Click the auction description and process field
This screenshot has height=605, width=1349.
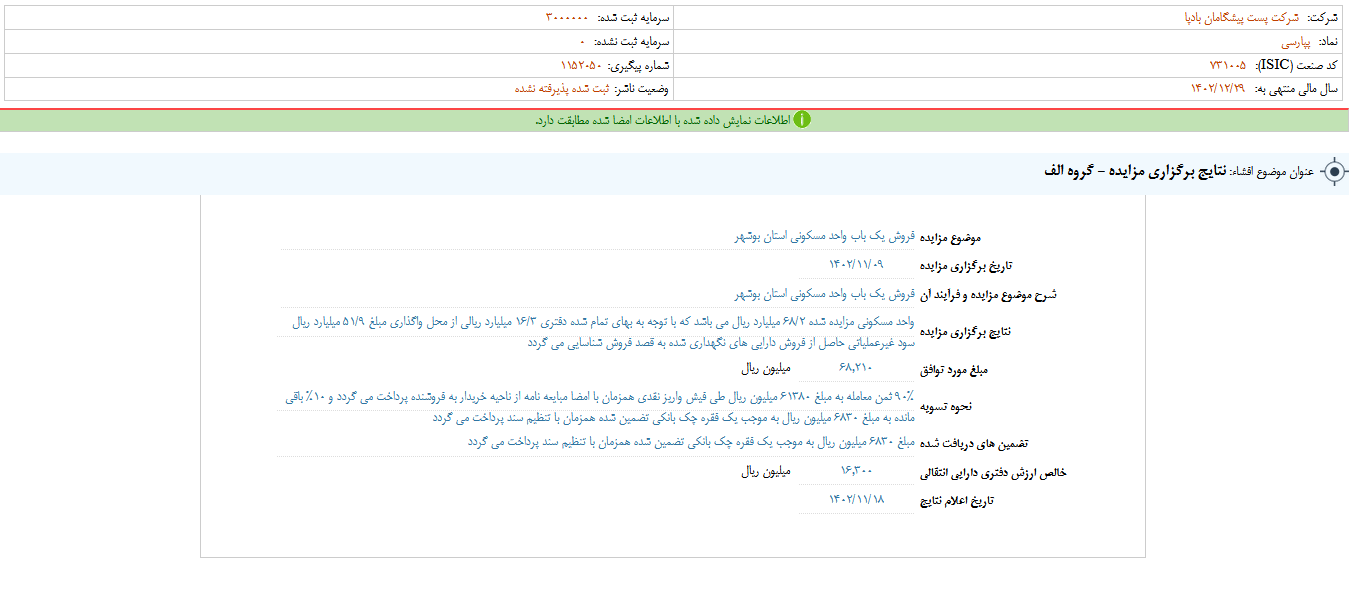[811, 294]
